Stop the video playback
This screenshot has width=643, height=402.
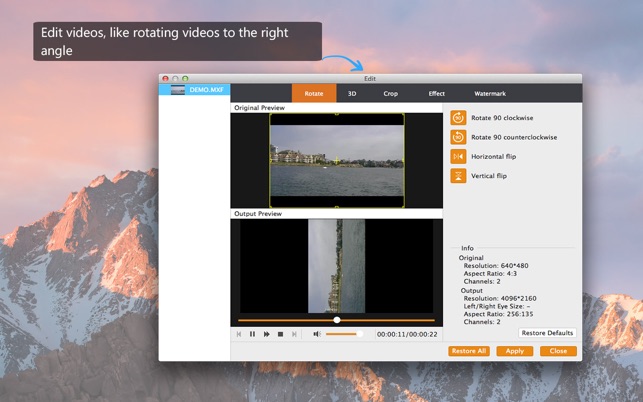(x=280, y=334)
